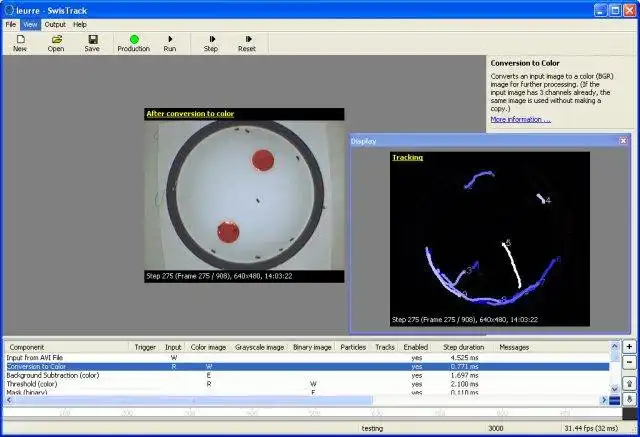
Task: Click the Trigger column header
Action: pos(145,347)
